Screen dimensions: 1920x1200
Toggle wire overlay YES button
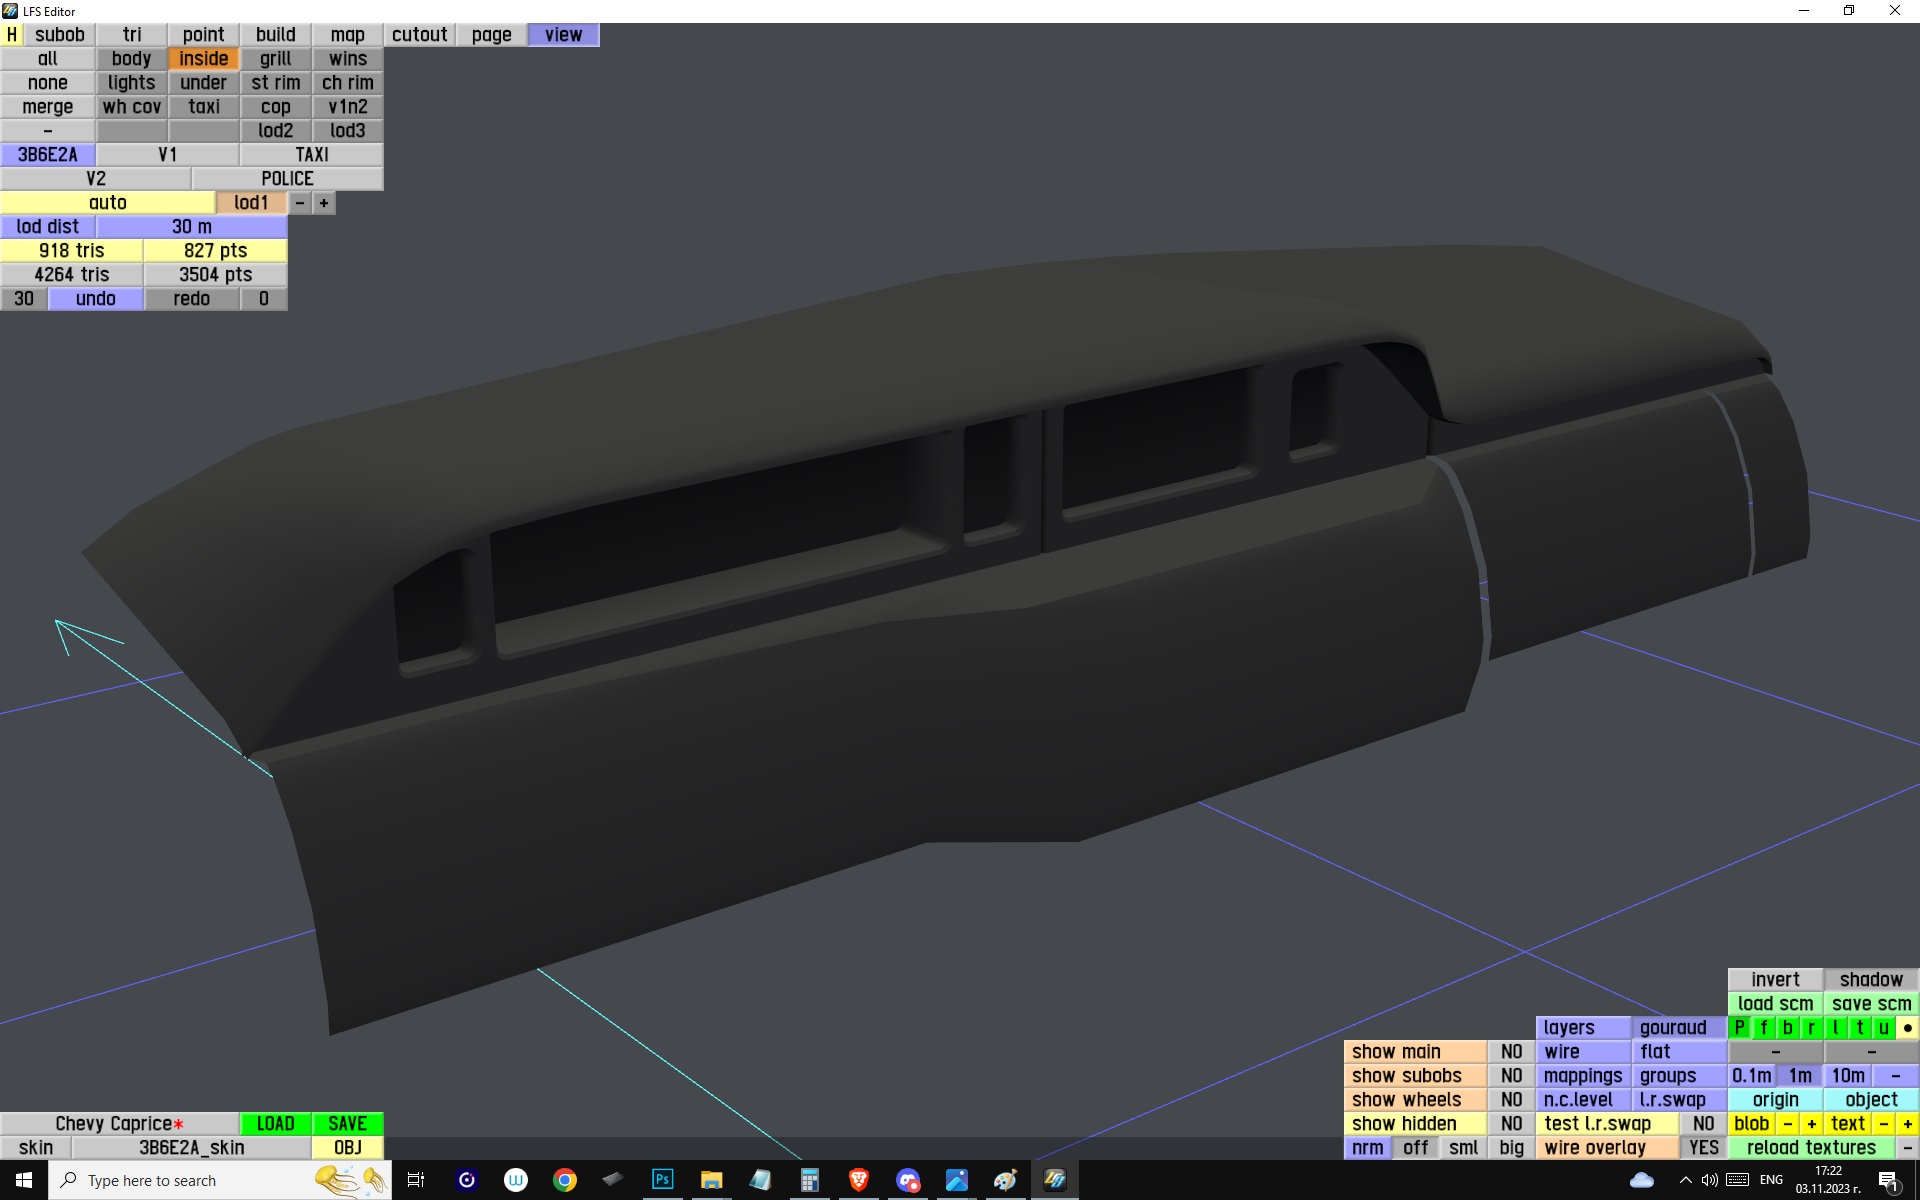pos(1703,1148)
